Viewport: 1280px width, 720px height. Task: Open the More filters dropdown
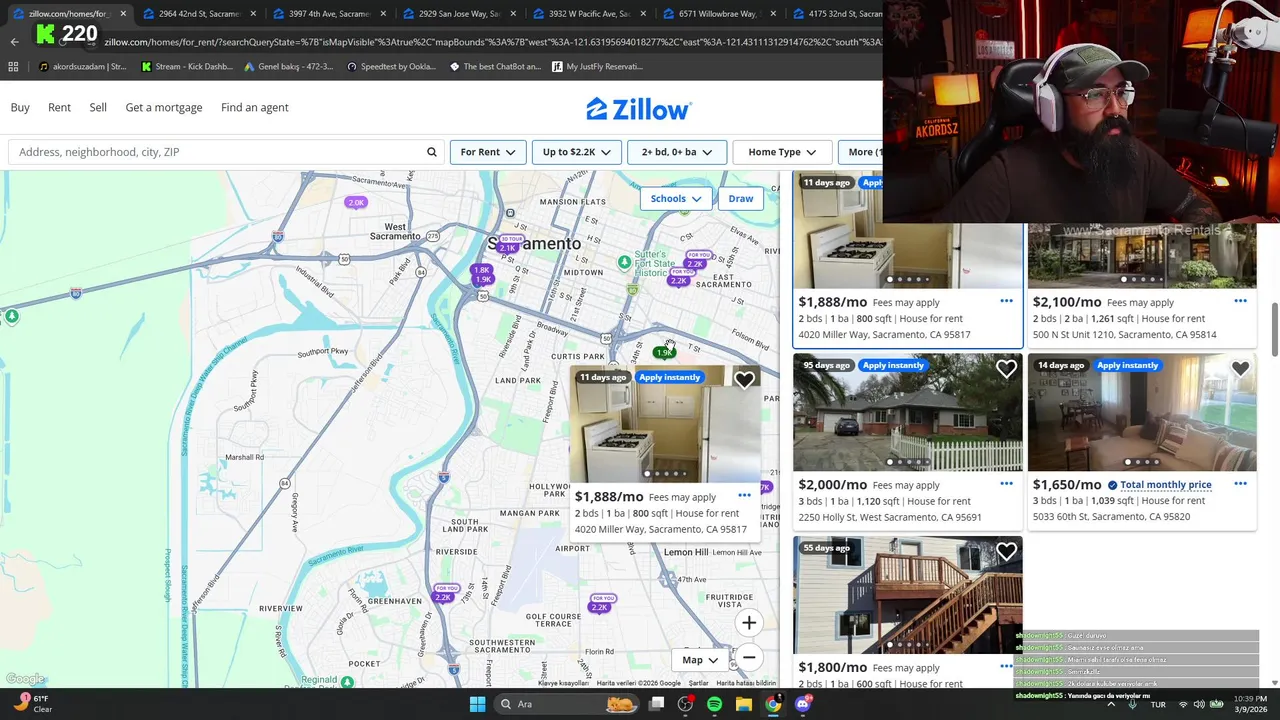(861, 152)
